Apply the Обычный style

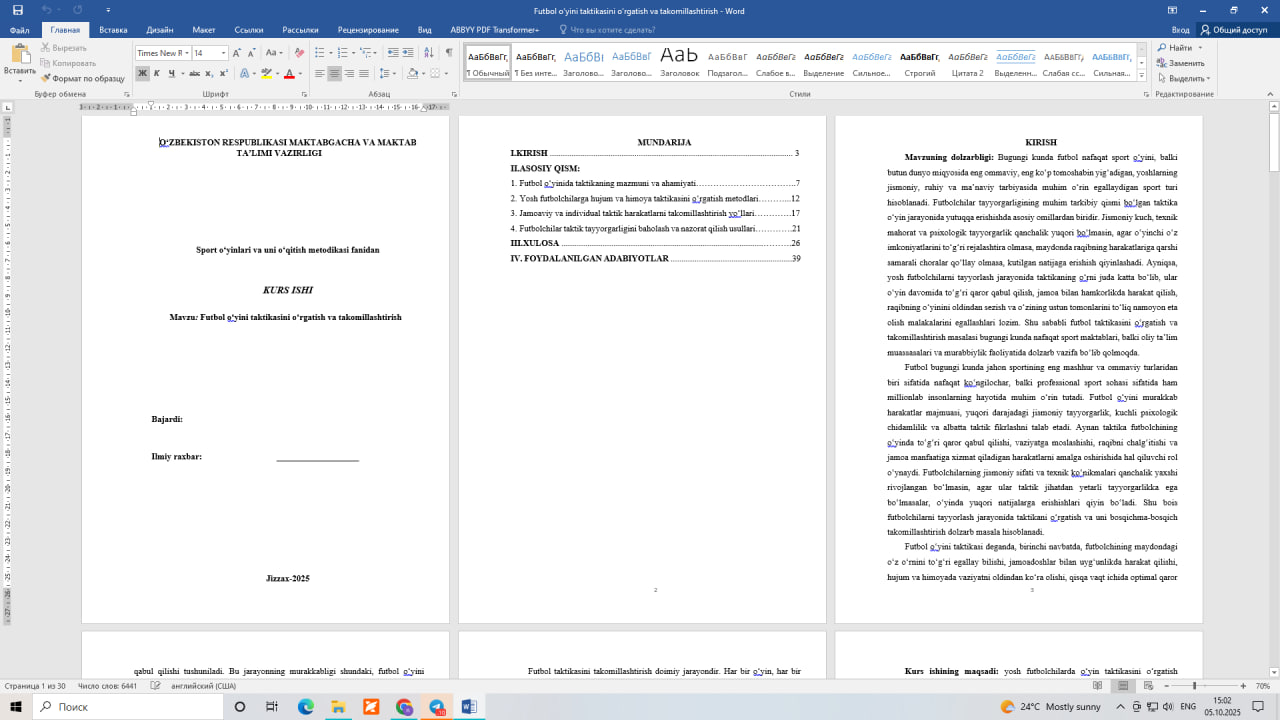(488, 62)
